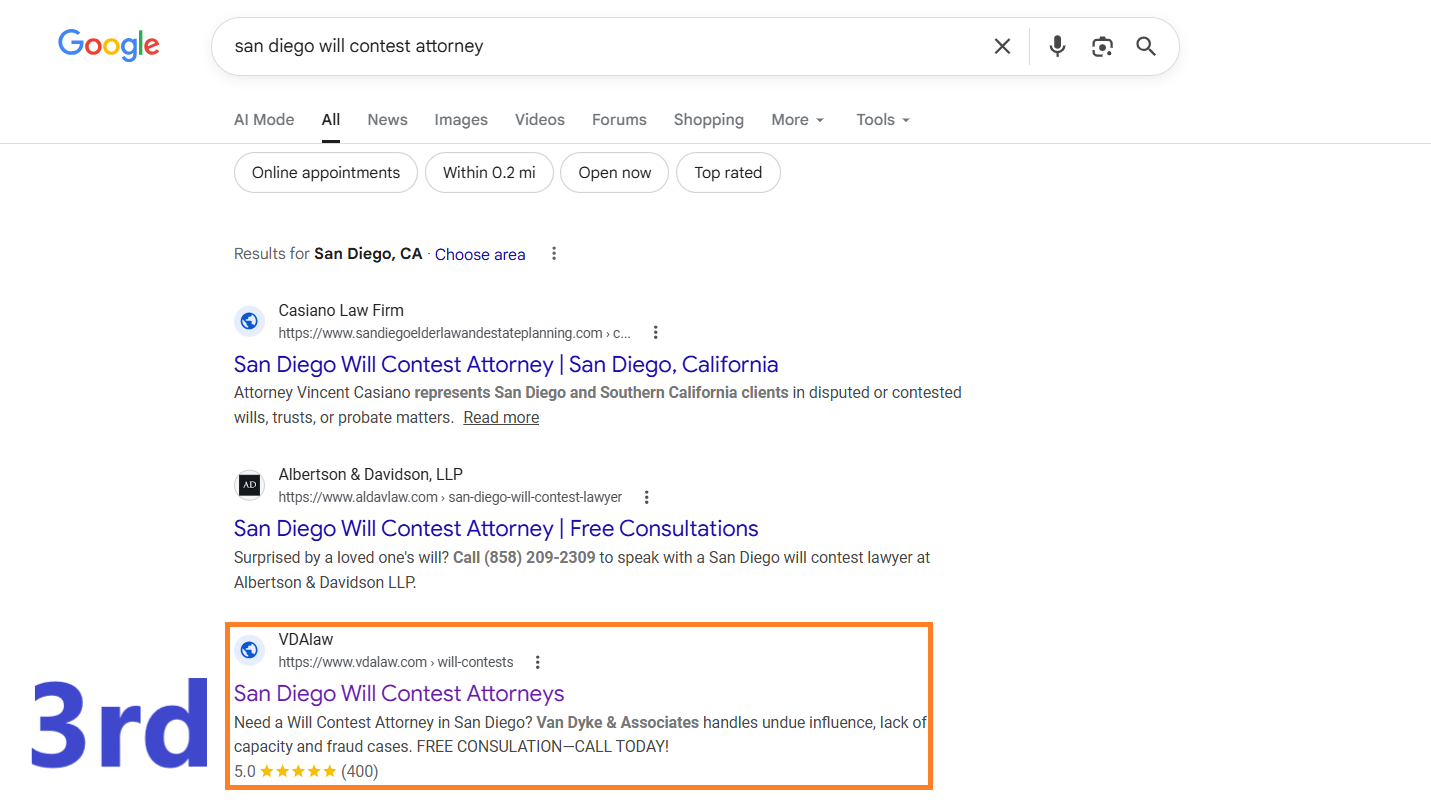This screenshot has height=804, width=1431.
Task: Clear the search box with X
Action: point(1002,46)
